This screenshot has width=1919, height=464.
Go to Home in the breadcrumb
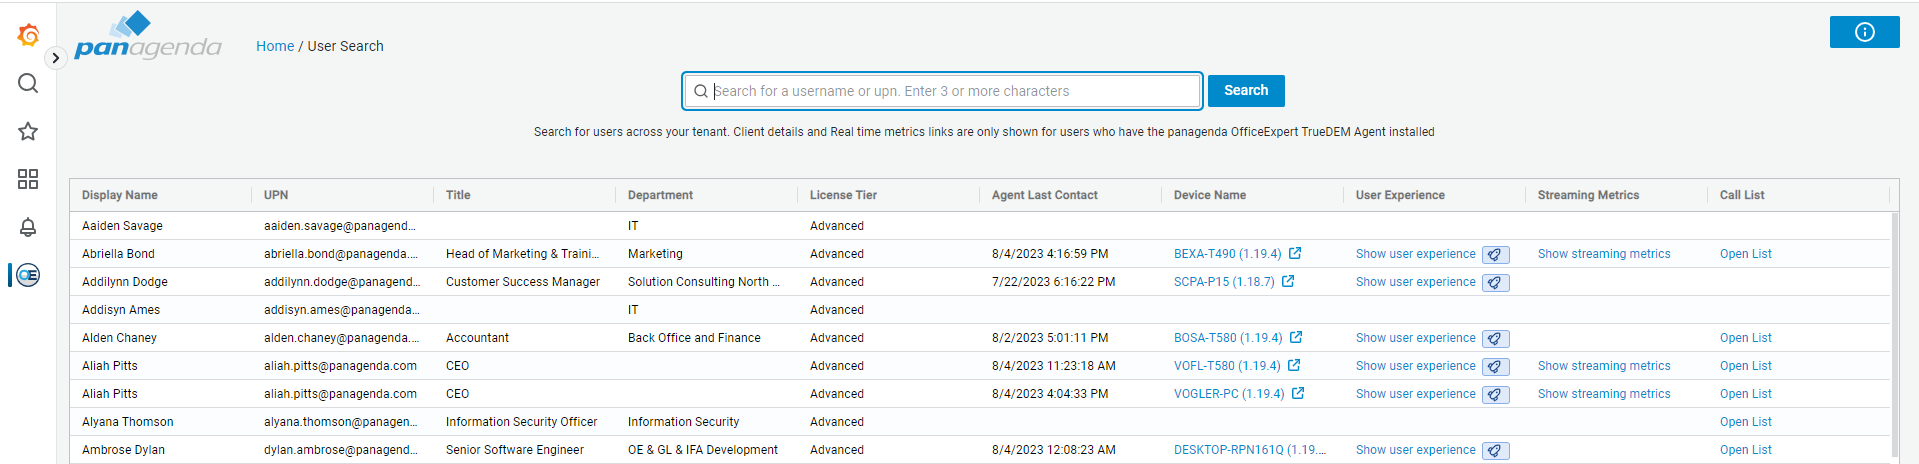275,46
